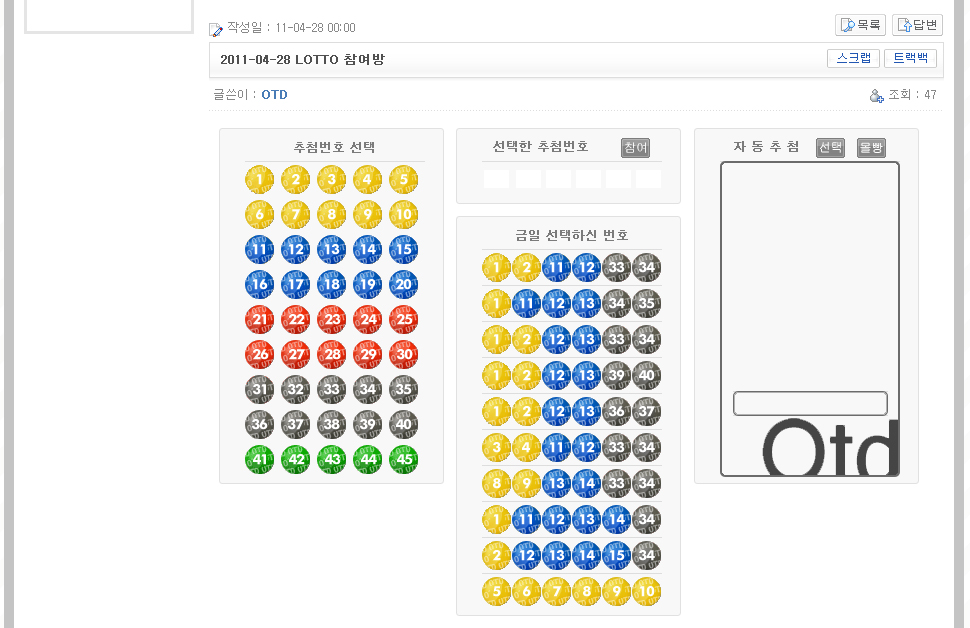Image resolution: width=970 pixels, height=628 pixels.
Task: Choose blue ball number 16
Action: (x=259, y=285)
